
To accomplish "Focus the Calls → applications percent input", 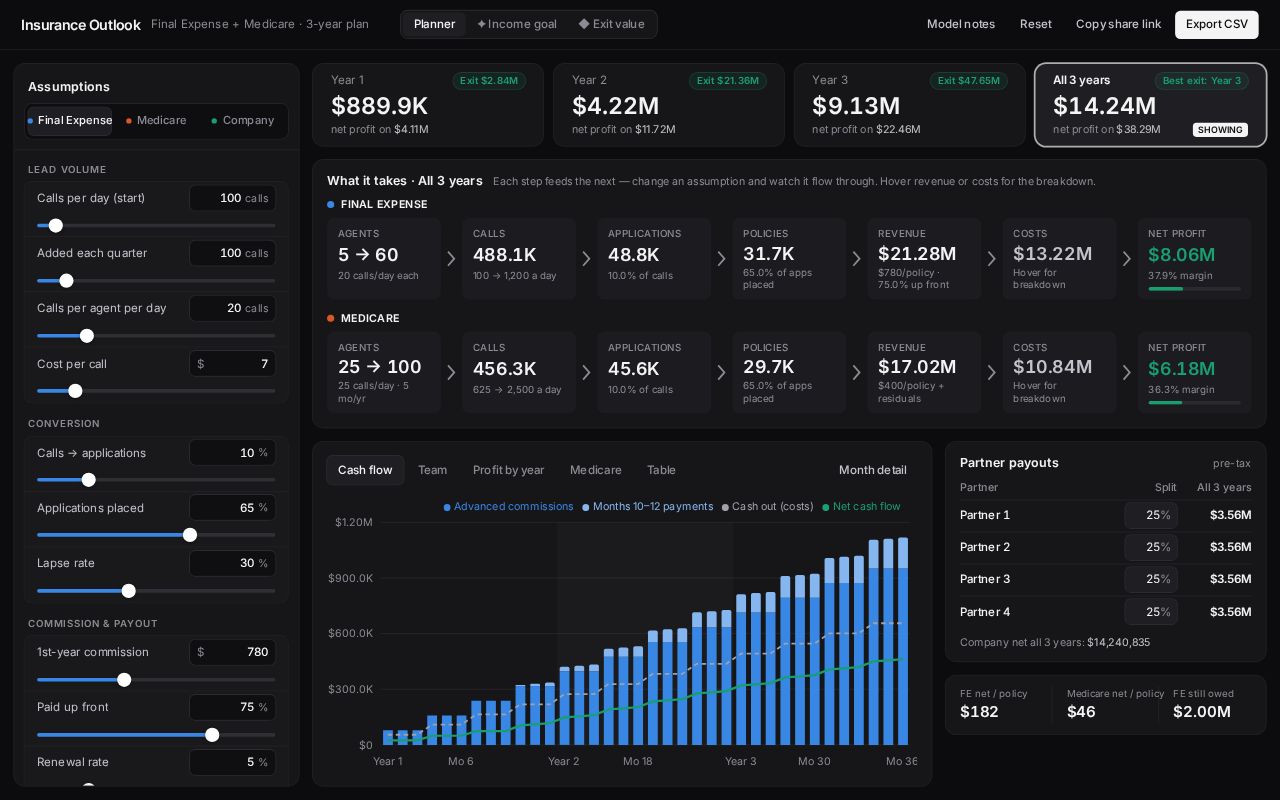I will coord(232,453).
